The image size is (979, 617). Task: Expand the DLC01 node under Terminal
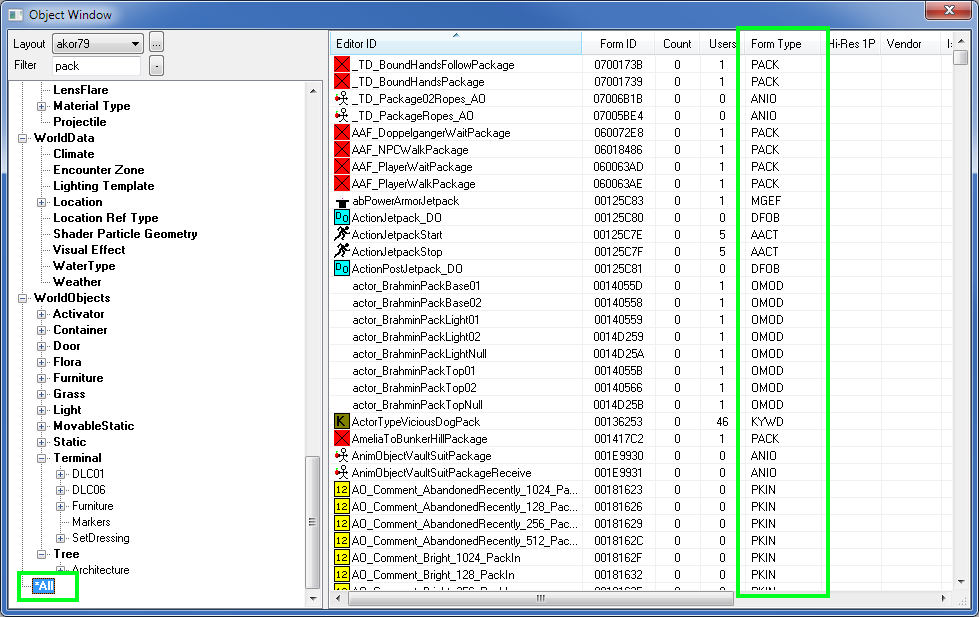click(x=61, y=474)
